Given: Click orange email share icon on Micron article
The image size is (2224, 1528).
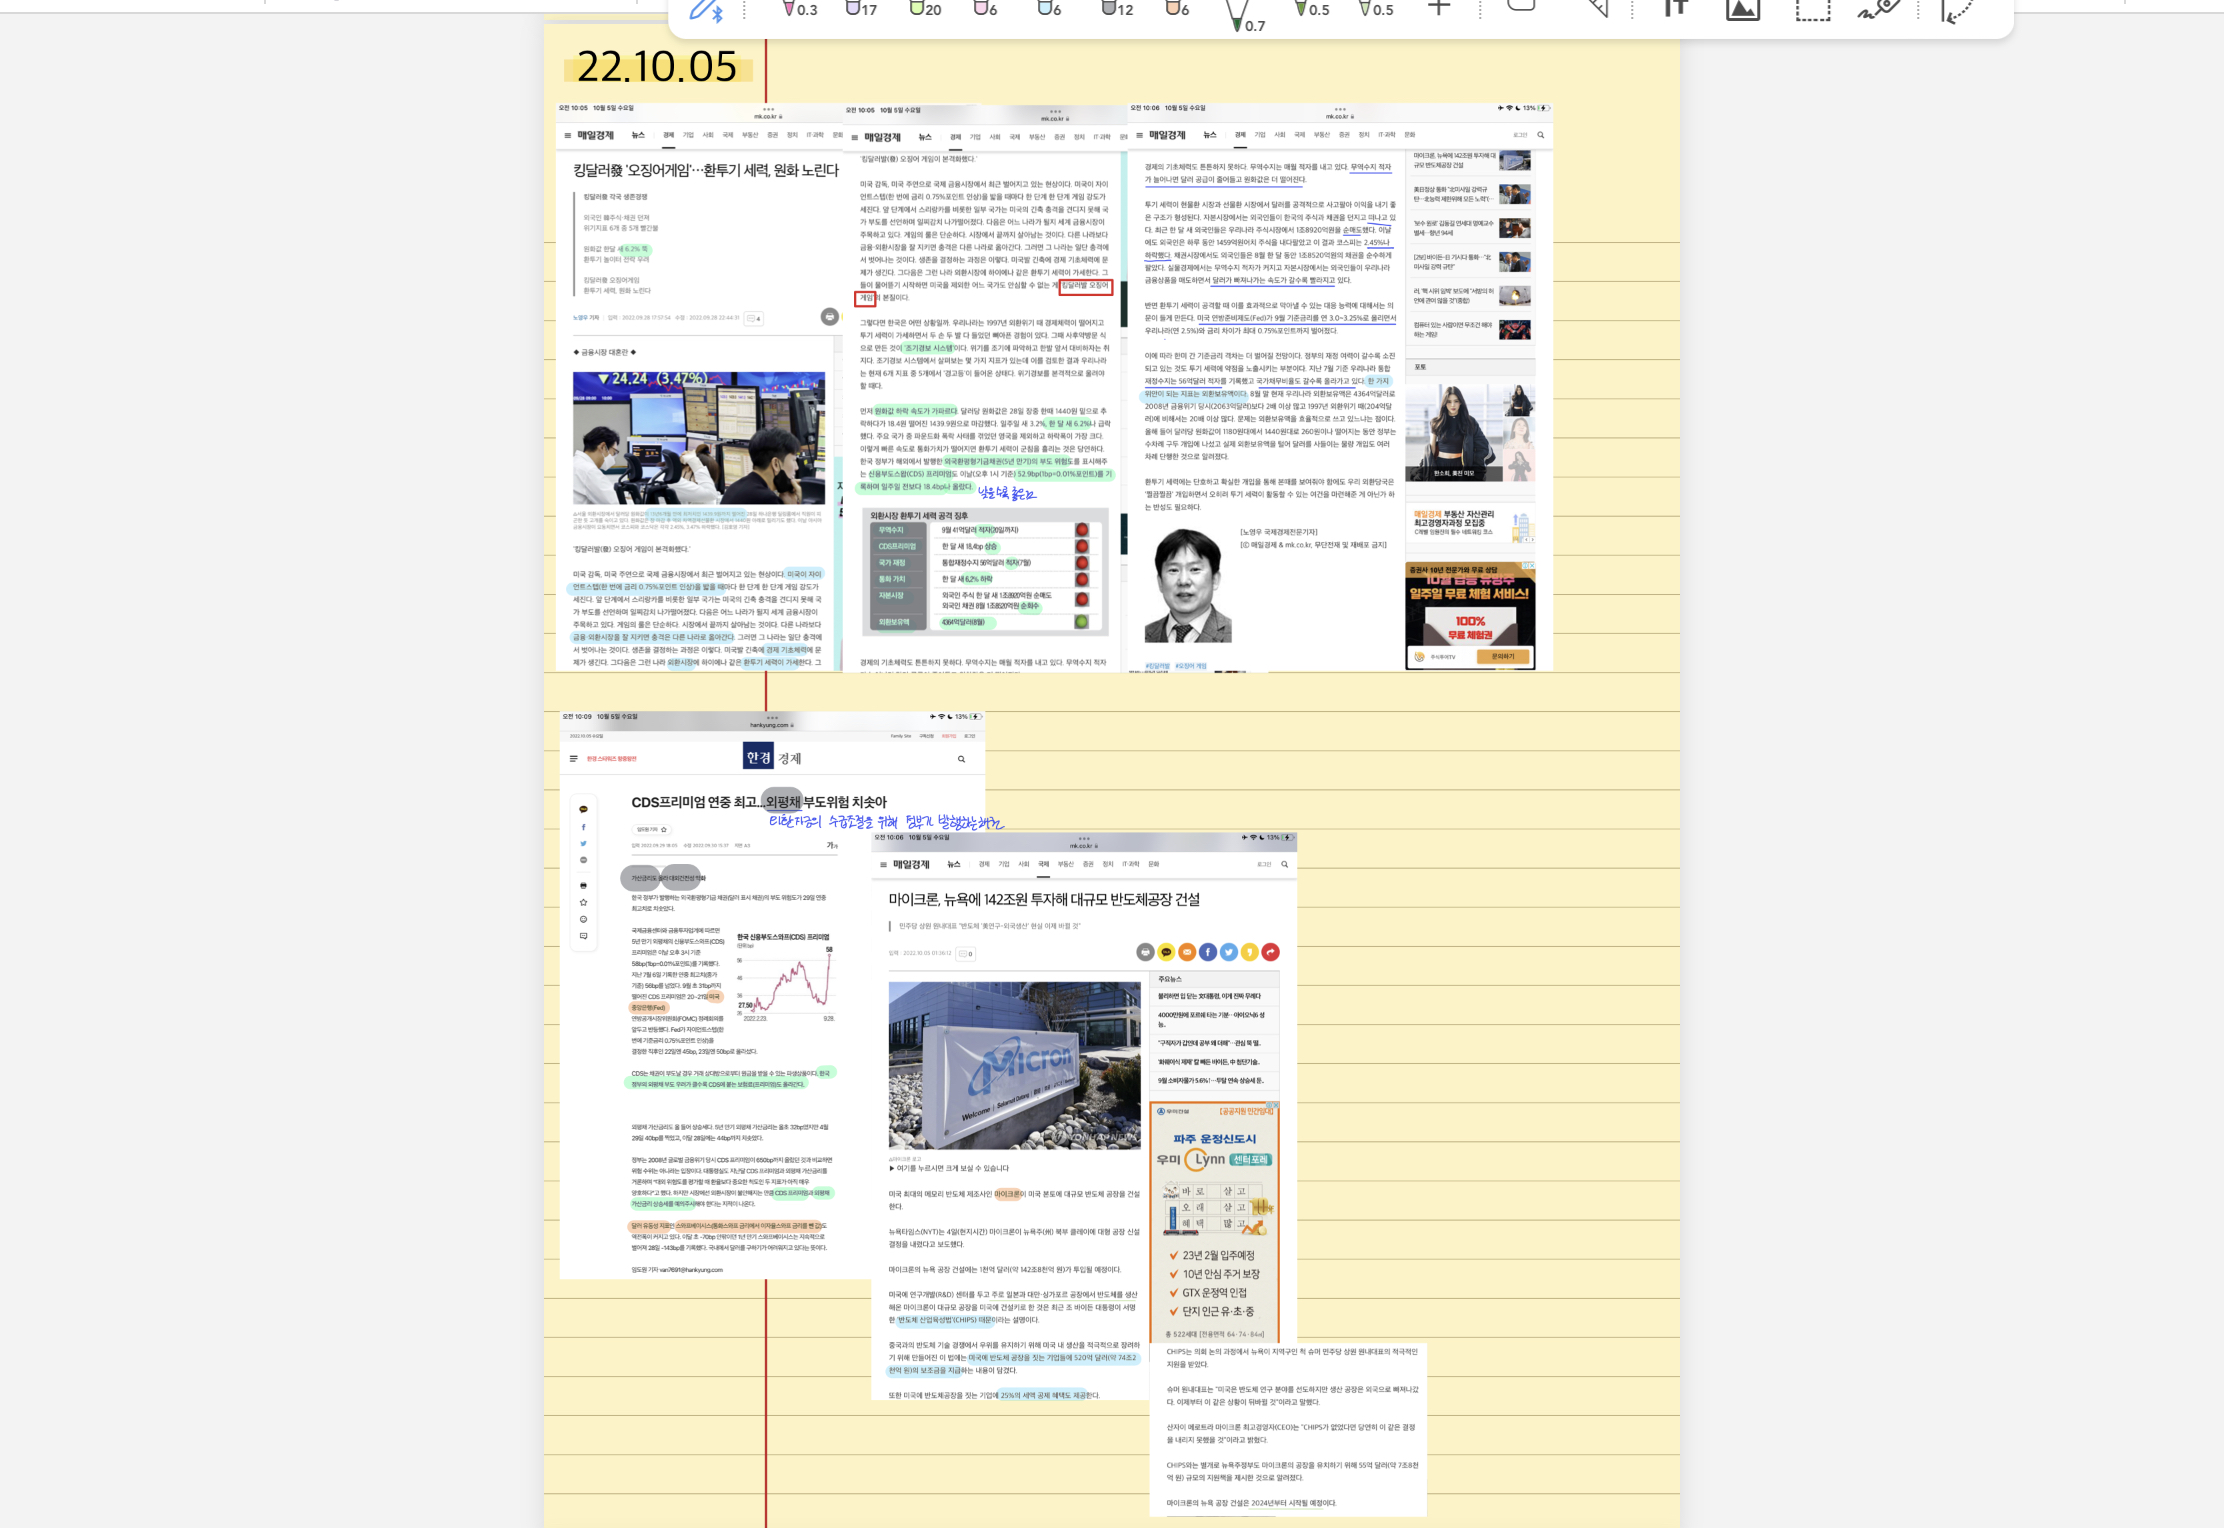Looking at the screenshot, I should 1187,952.
